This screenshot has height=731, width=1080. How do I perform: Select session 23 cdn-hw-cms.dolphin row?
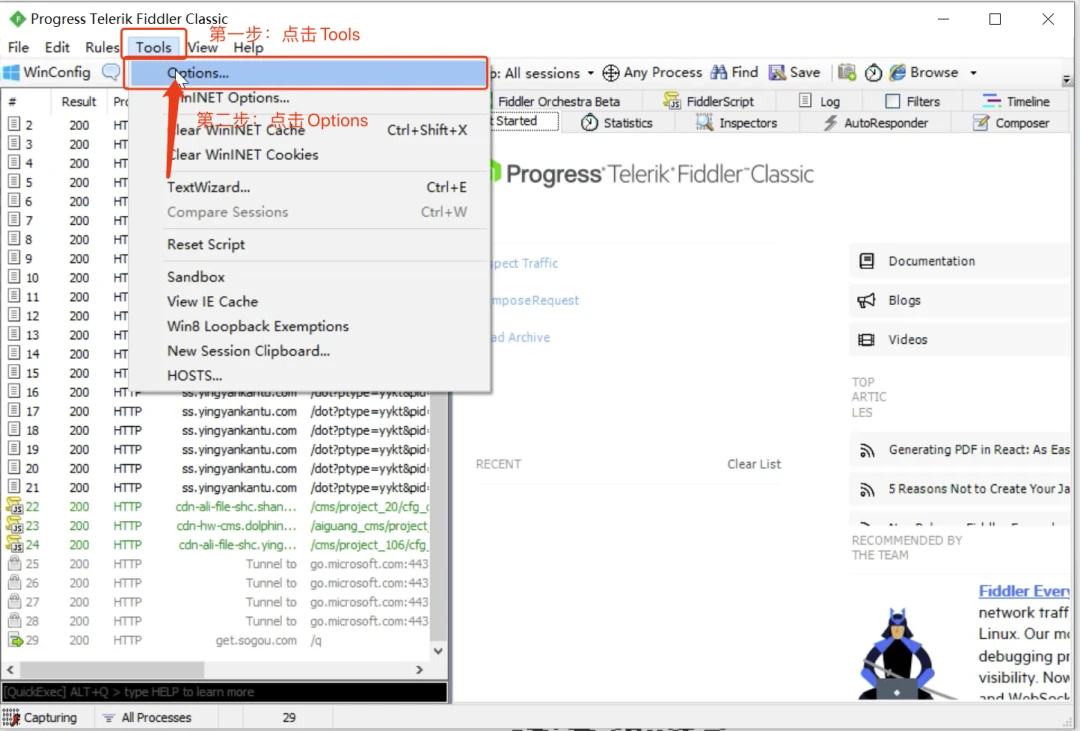(x=217, y=526)
